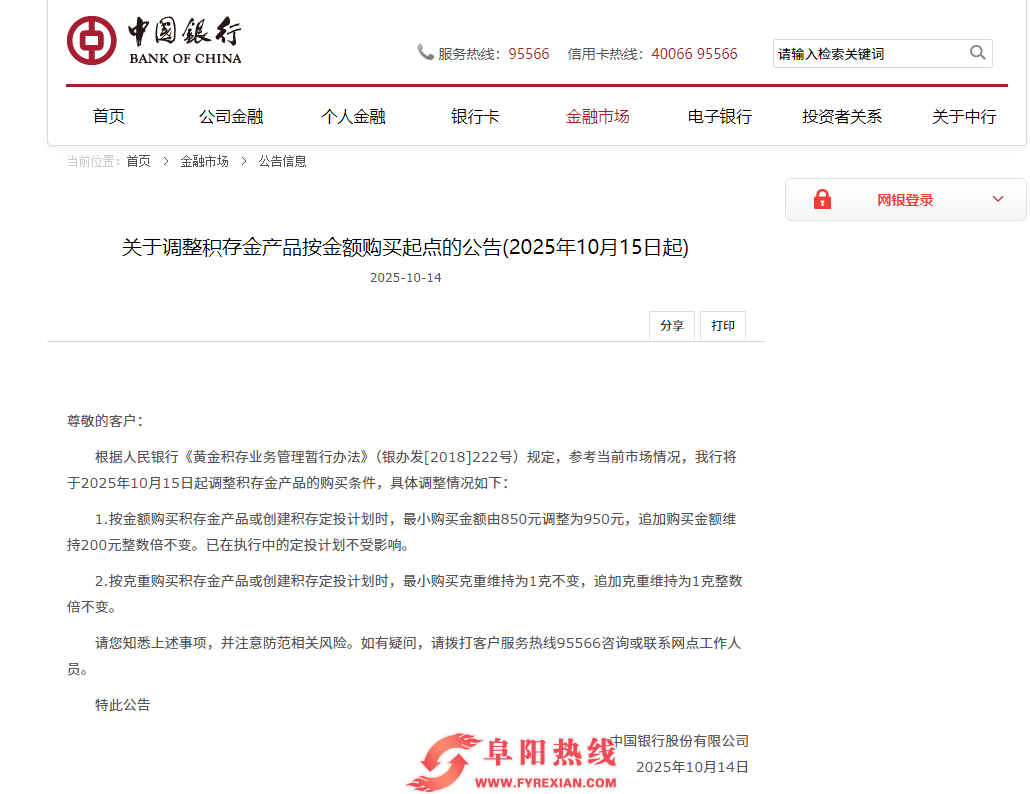This screenshot has height=794, width=1030.
Task: Type in the 请输入检索关键词 search field
Action: tap(868, 54)
